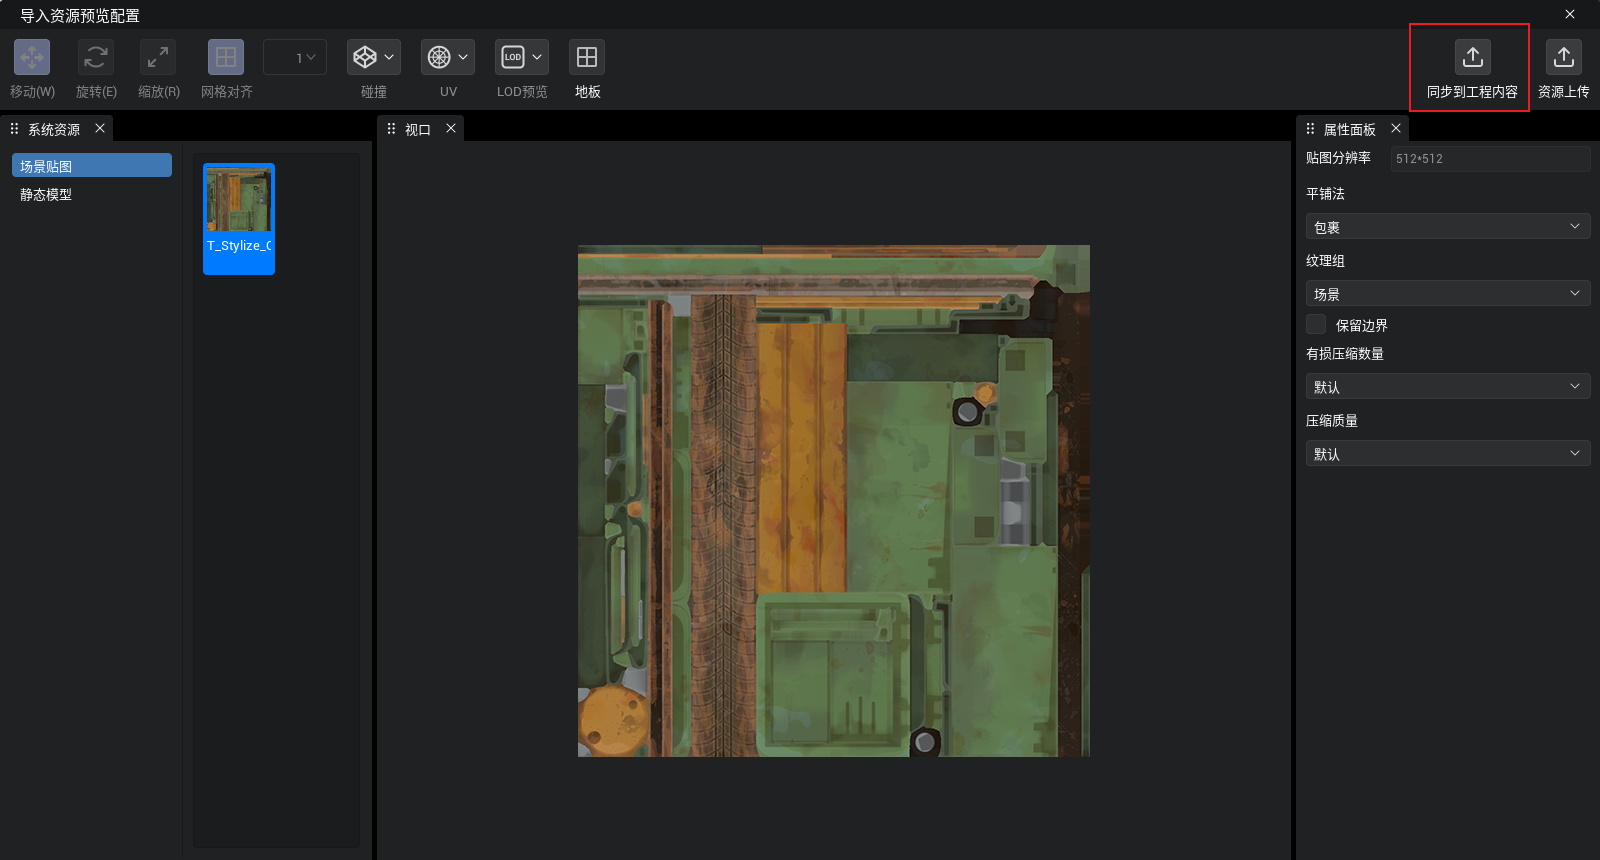Switch to the 系统资源 tab

(x=54, y=129)
